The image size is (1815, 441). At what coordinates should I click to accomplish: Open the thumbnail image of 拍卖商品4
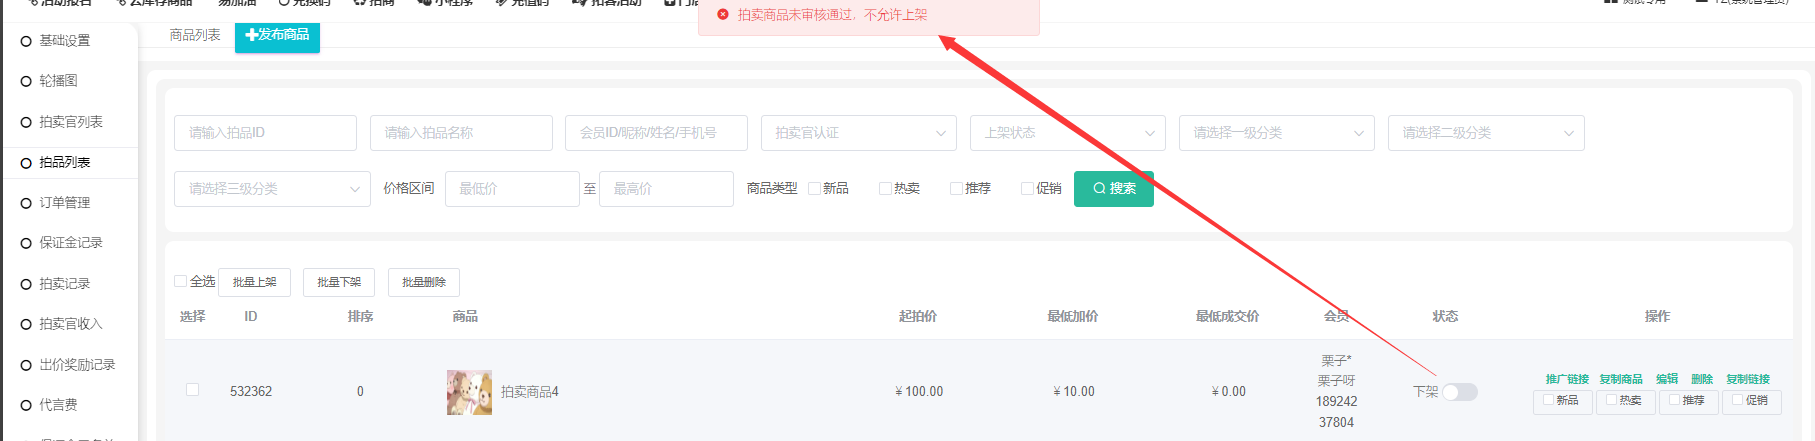pos(469,392)
